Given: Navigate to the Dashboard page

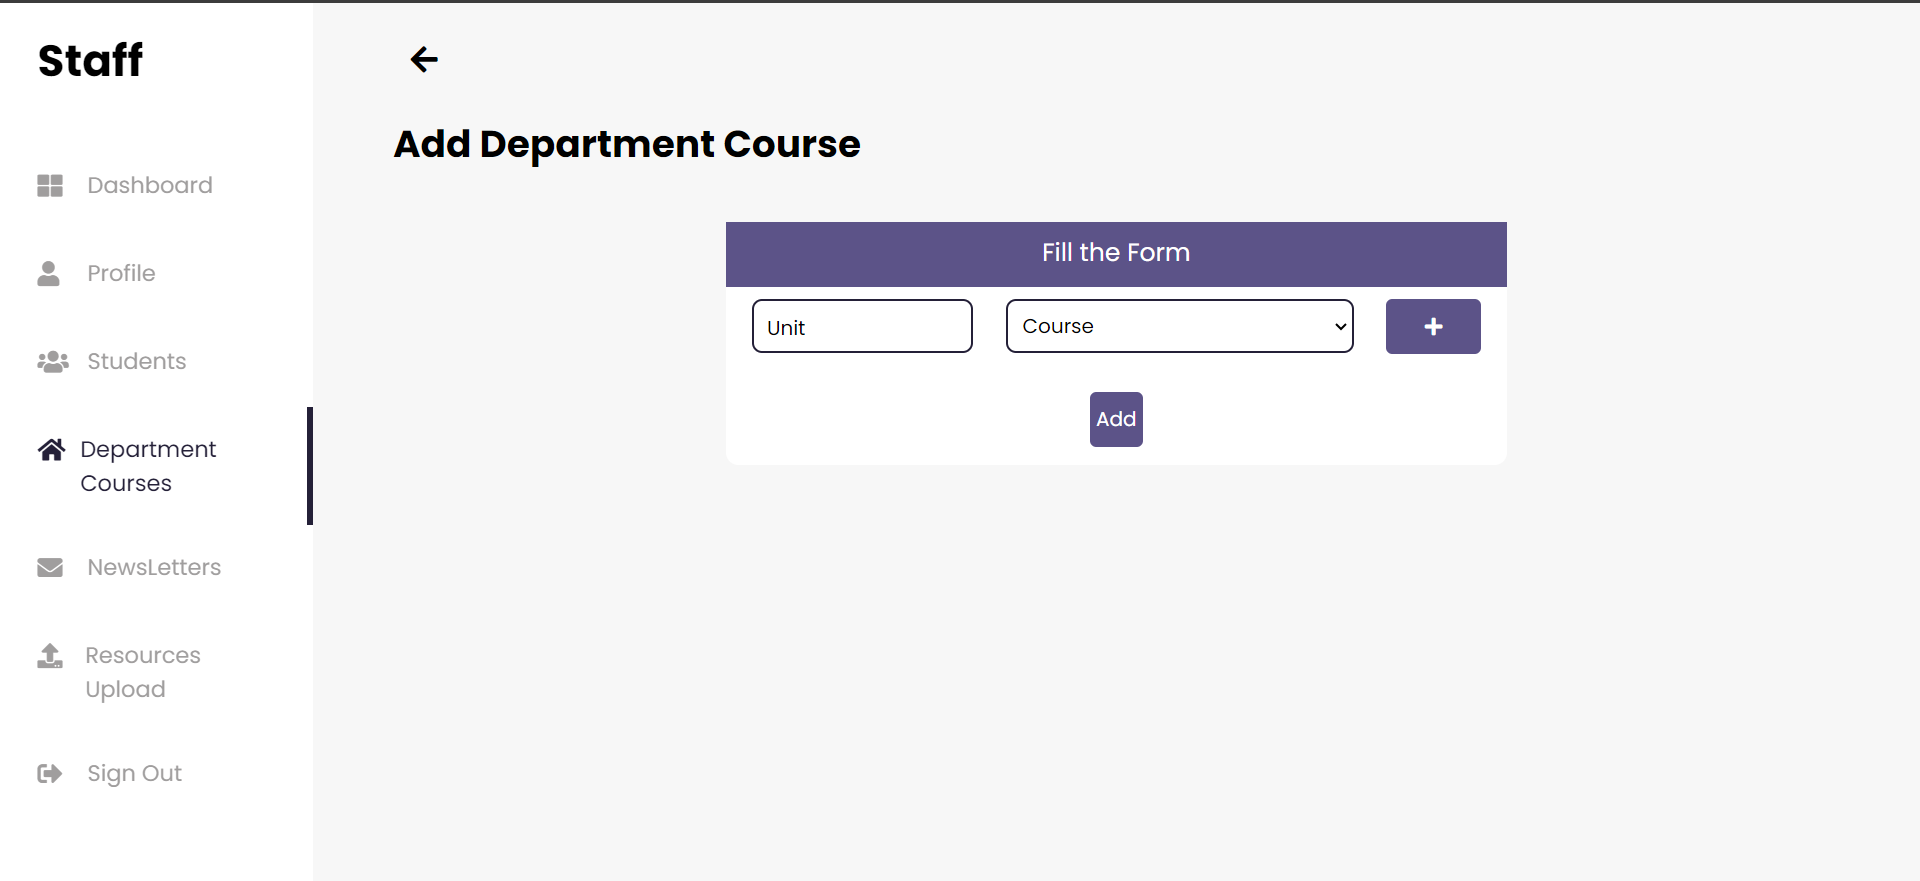Looking at the screenshot, I should (149, 185).
